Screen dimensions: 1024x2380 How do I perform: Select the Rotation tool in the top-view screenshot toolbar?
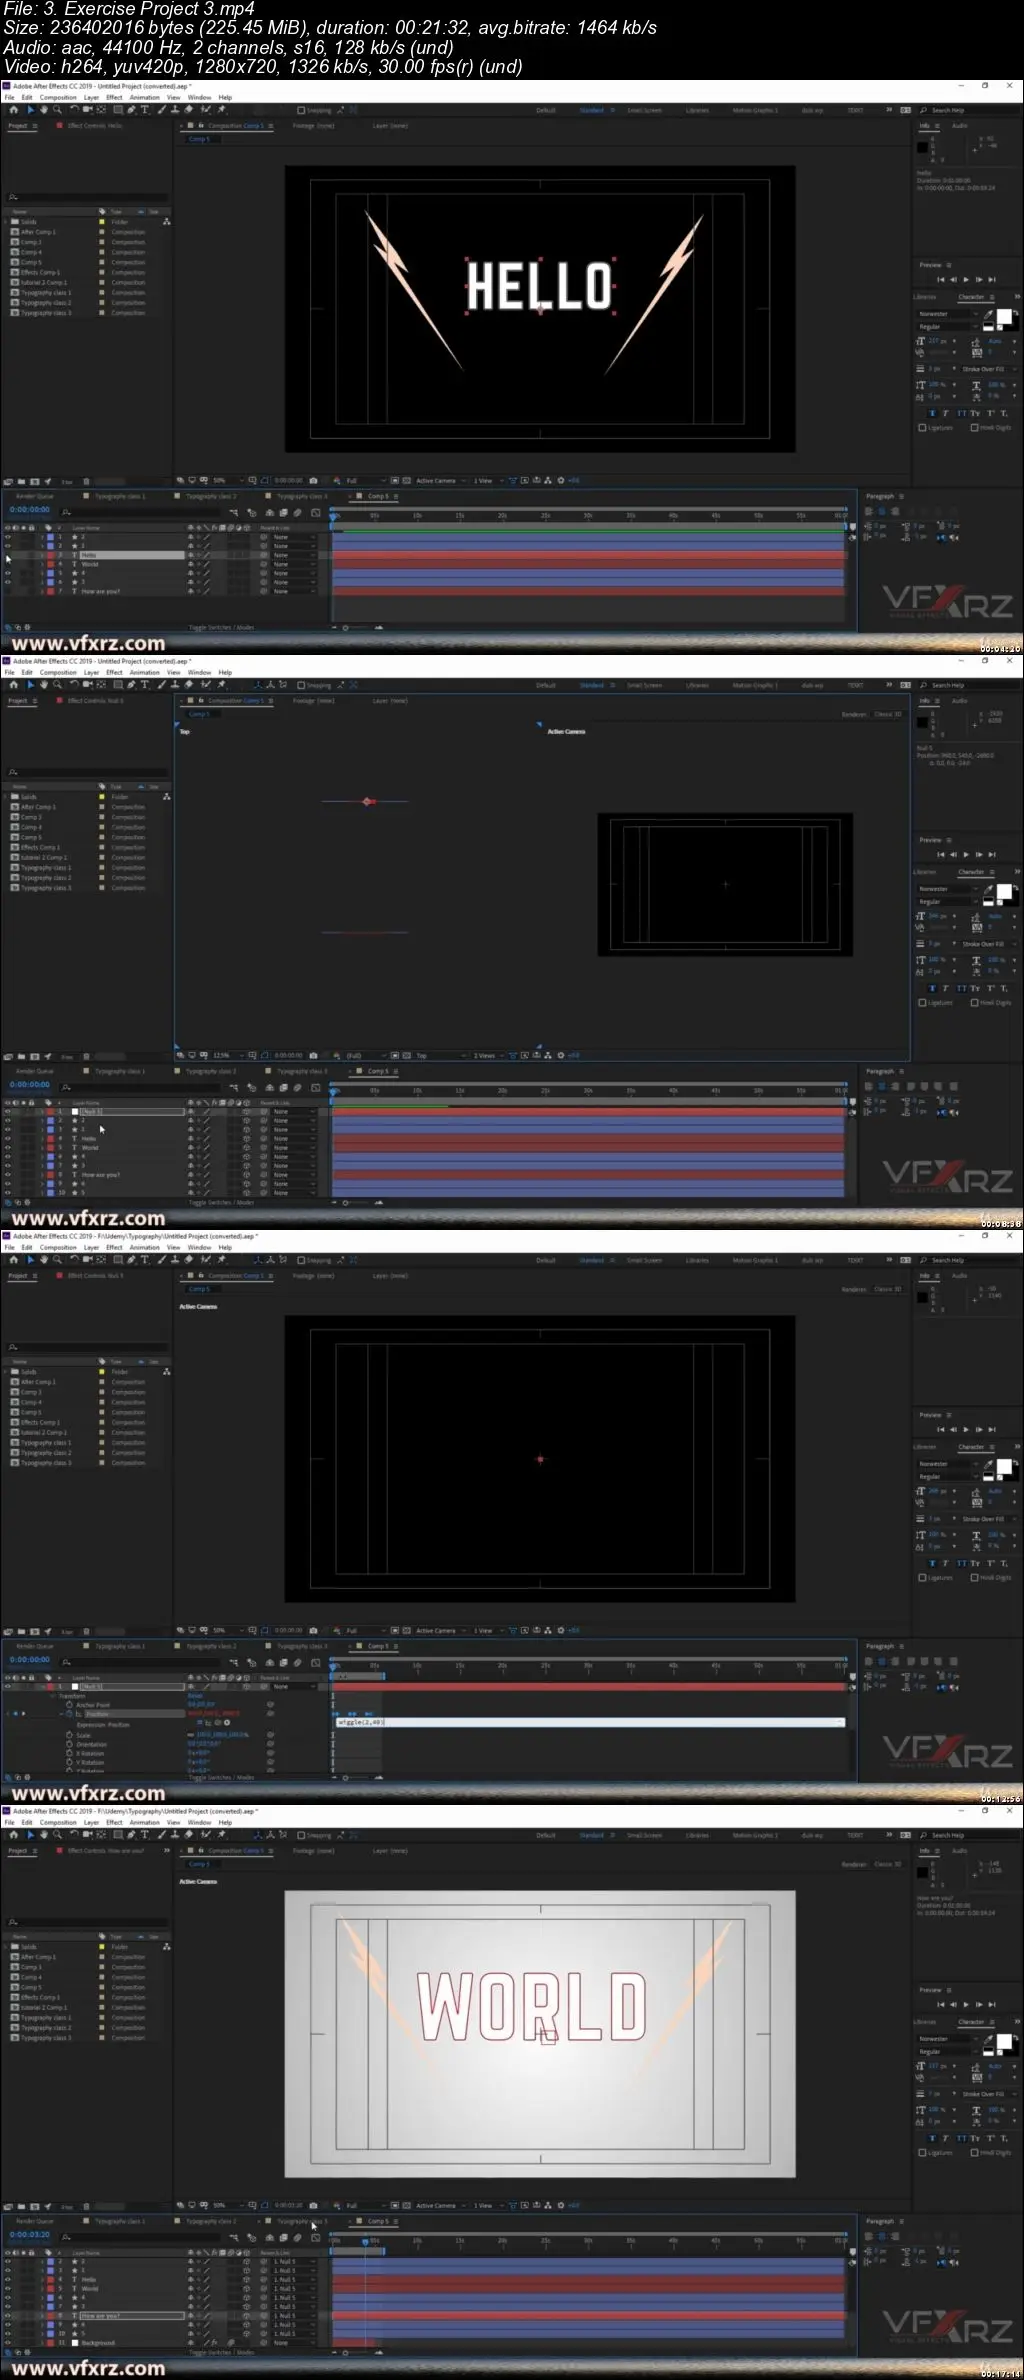point(74,685)
